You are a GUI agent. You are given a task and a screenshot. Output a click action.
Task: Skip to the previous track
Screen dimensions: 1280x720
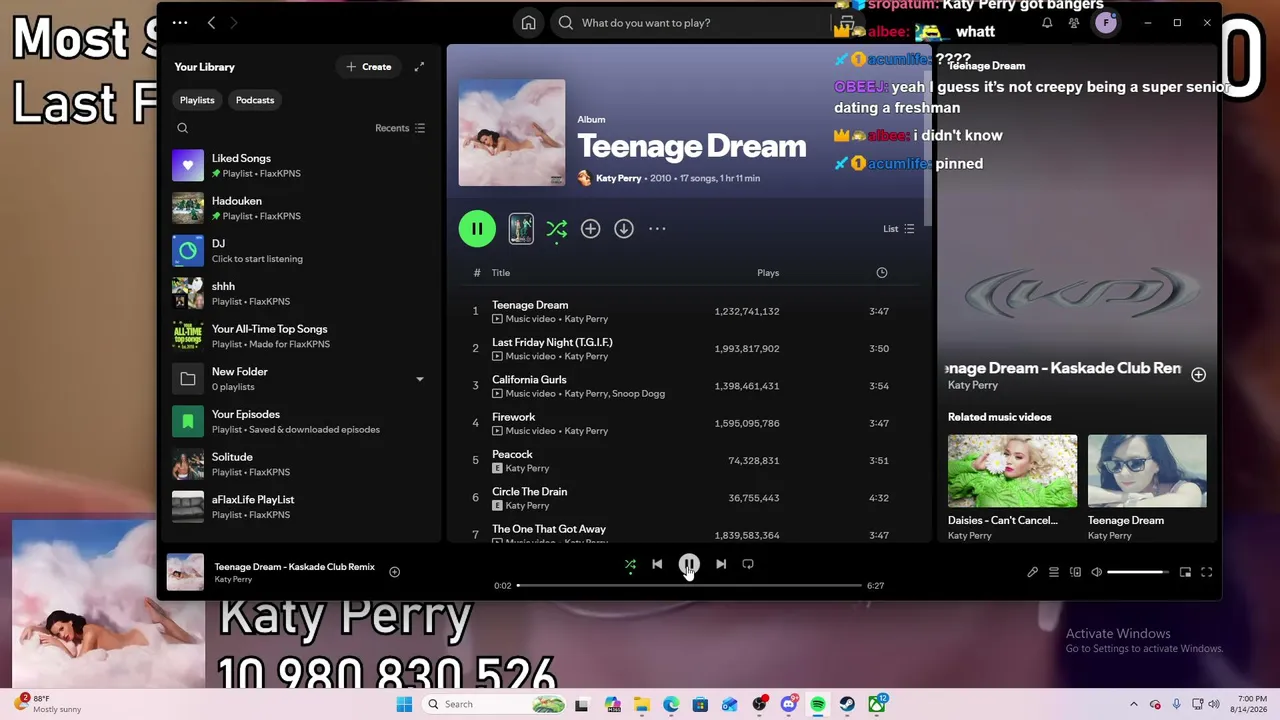pyautogui.click(x=657, y=564)
